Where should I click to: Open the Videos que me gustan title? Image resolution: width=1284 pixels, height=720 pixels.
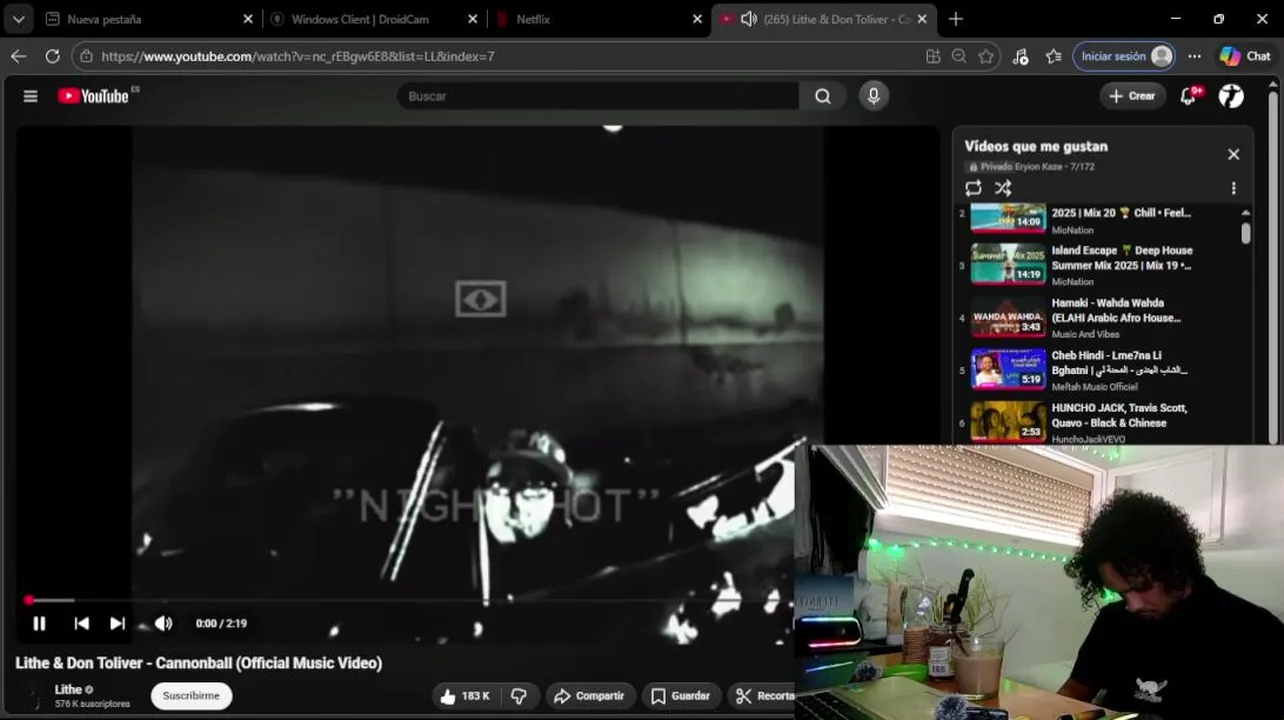[x=1036, y=146]
